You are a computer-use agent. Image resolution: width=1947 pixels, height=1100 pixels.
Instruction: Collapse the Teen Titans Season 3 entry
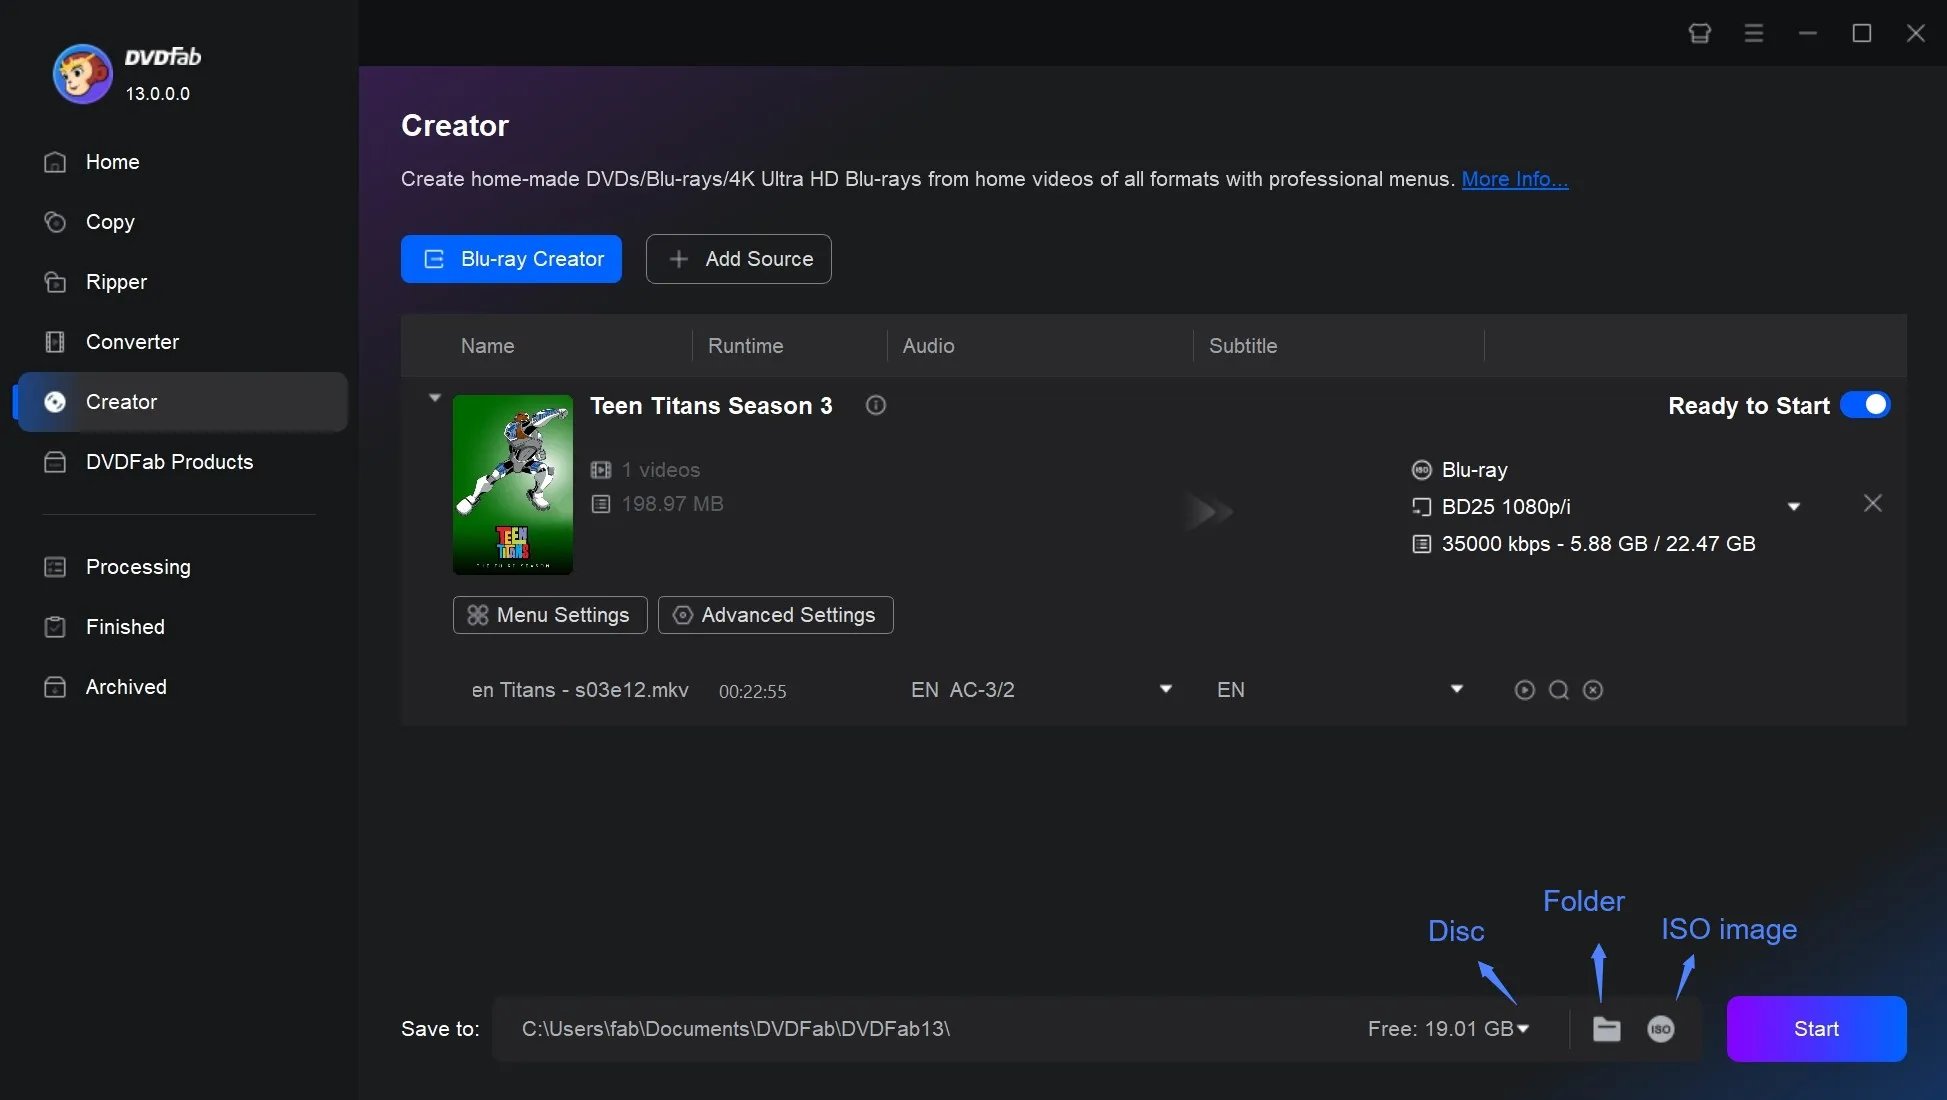[x=434, y=397]
